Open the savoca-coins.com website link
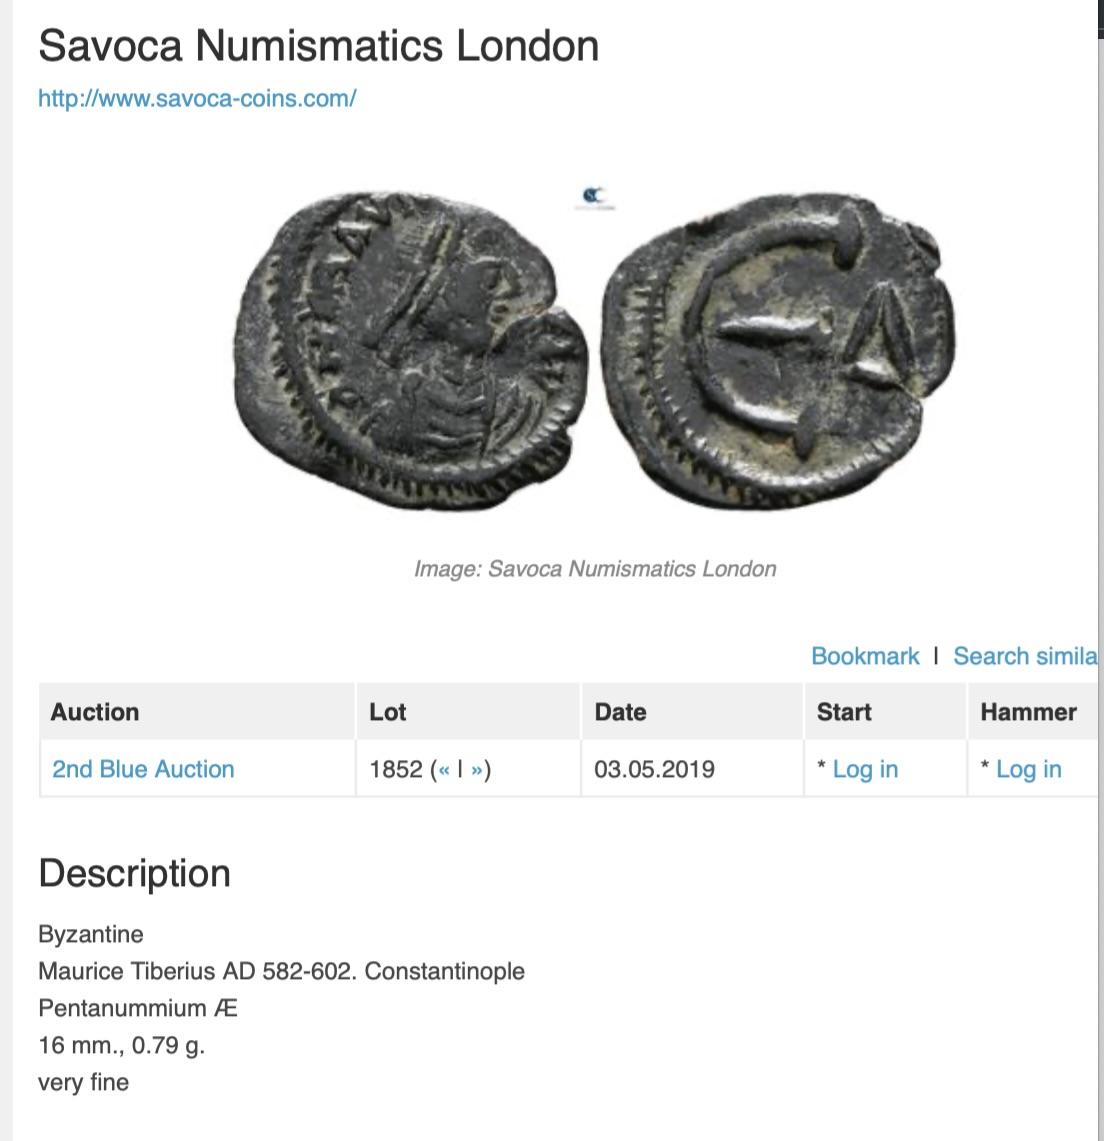This screenshot has width=1104, height=1141. [x=197, y=98]
